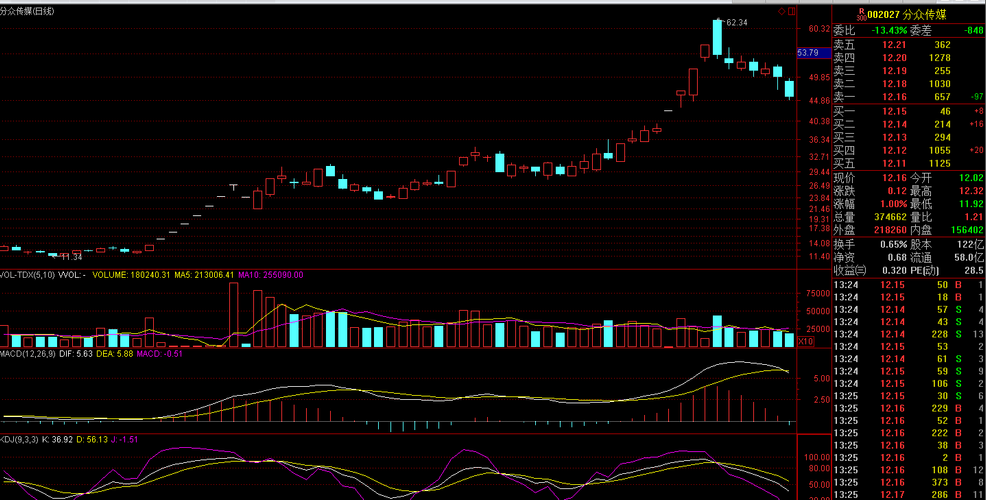Select the 13:25 tick priced 12.17
This screenshot has height=500, width=986.
pos(908,494)
